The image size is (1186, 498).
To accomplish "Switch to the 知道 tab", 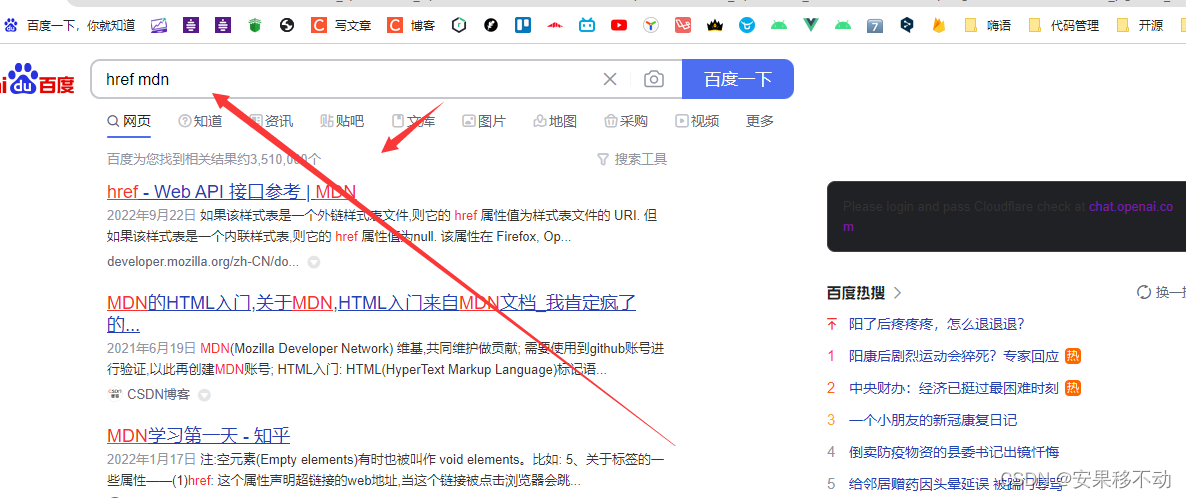I will click(x=200, y=121).
